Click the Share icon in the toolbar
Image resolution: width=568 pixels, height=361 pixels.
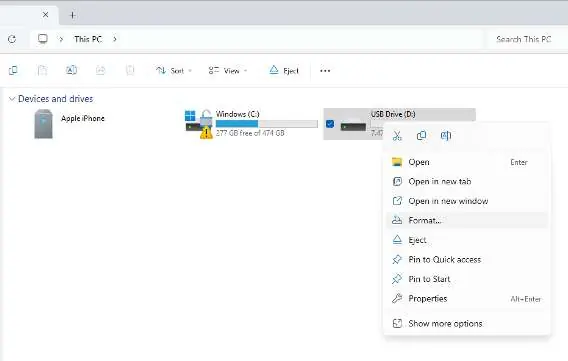pos(100,70)
